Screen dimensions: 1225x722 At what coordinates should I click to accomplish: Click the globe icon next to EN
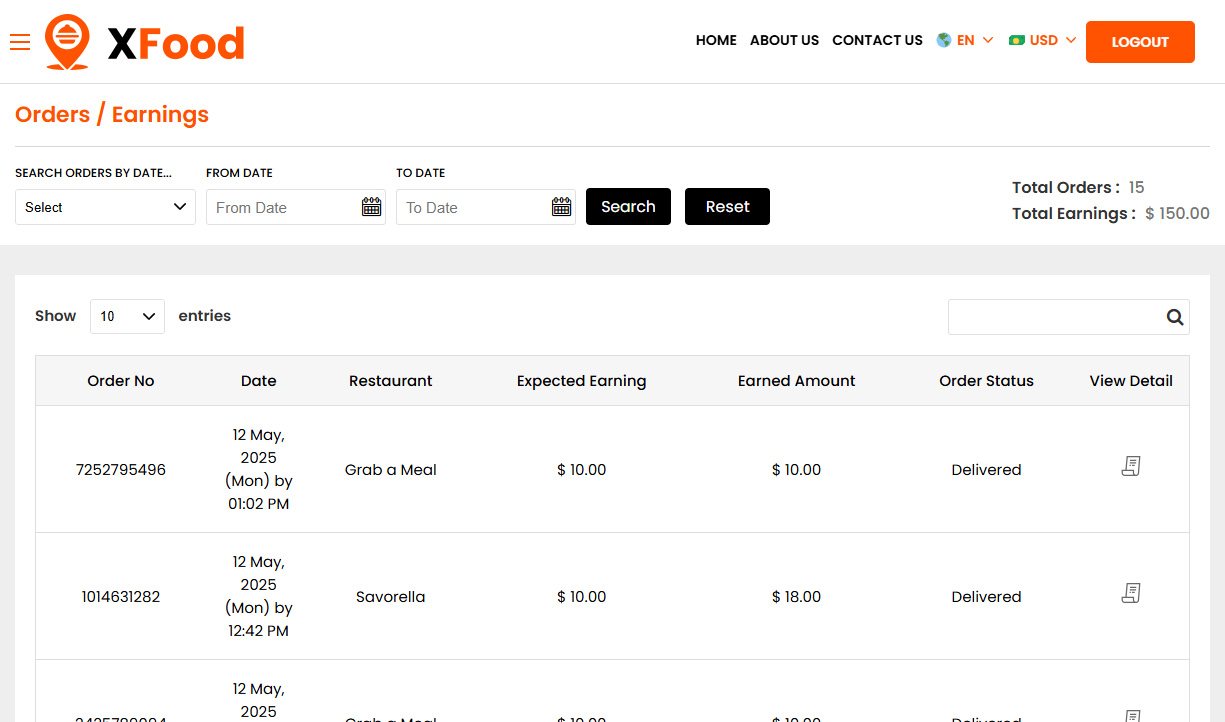[941, 40]
